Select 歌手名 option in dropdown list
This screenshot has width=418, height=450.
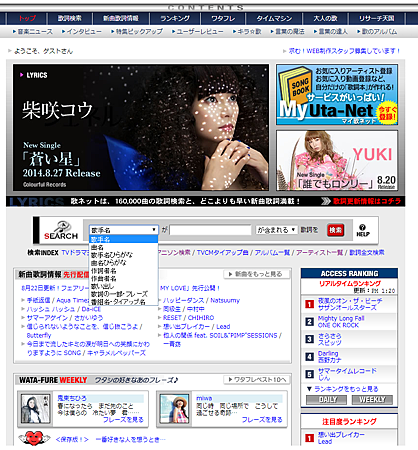click(x=123, y=239)
